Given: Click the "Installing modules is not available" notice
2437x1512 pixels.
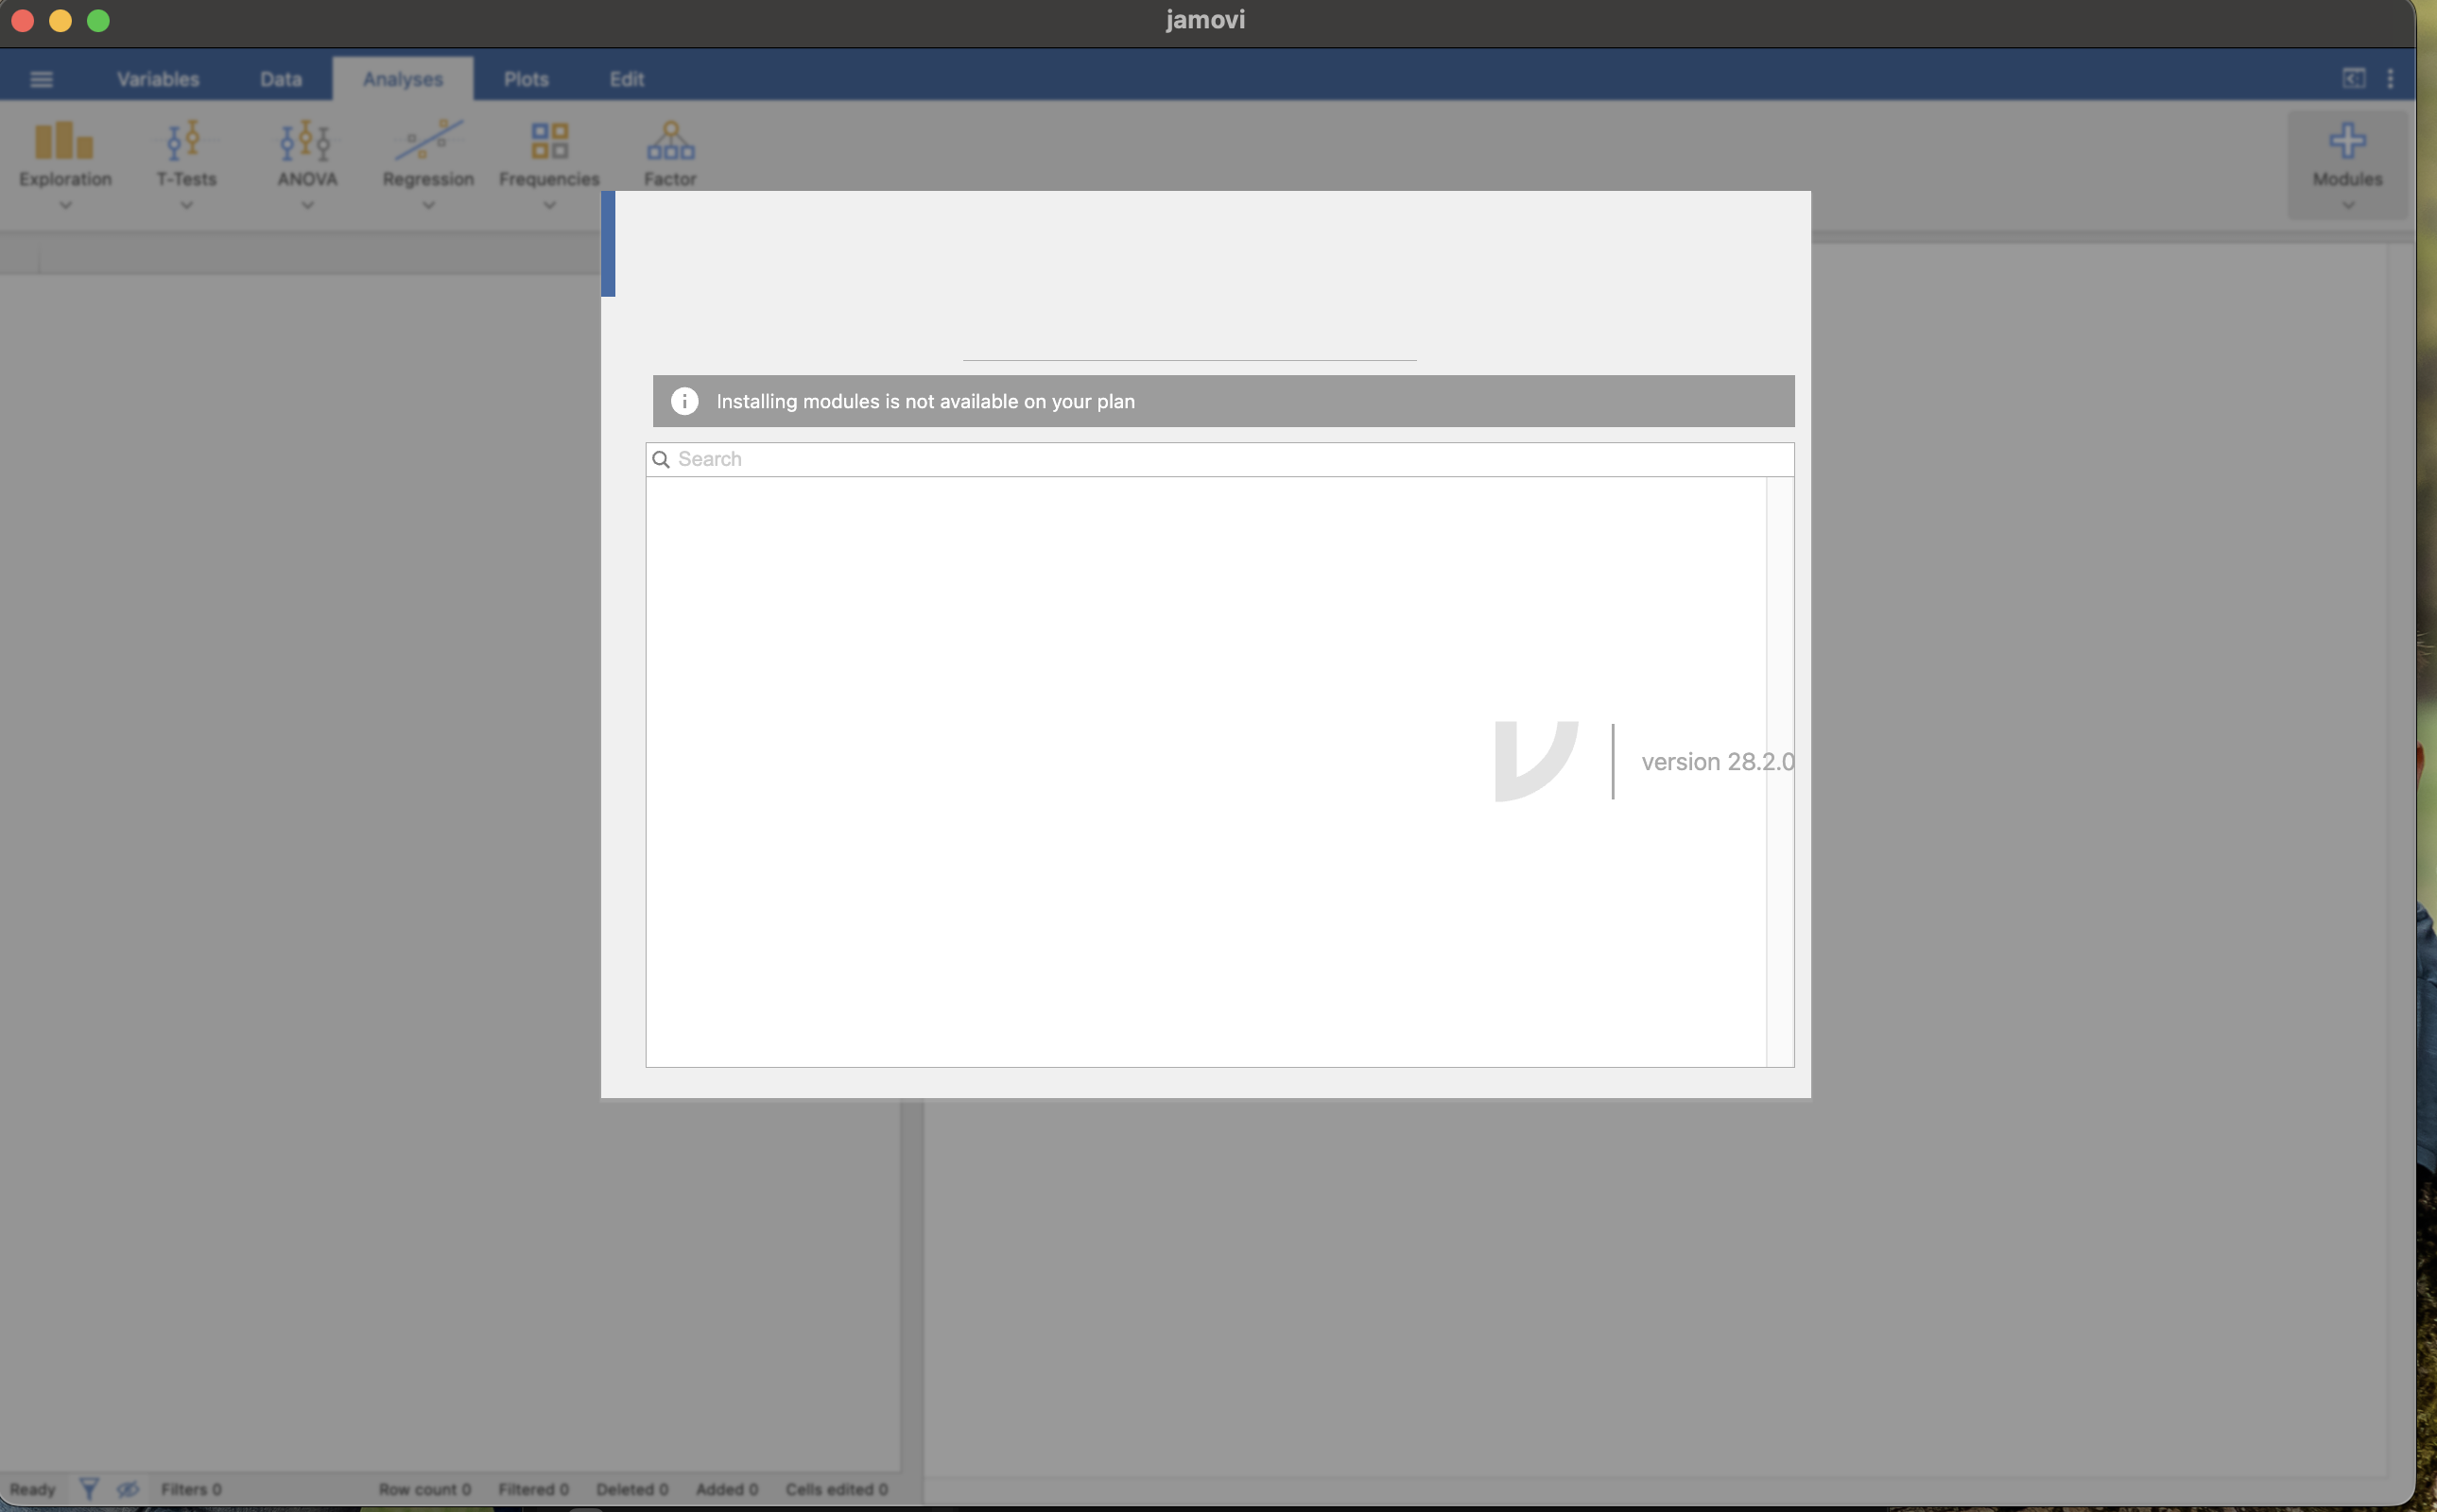Looking at the screenshot, I should coord(1223,401).
